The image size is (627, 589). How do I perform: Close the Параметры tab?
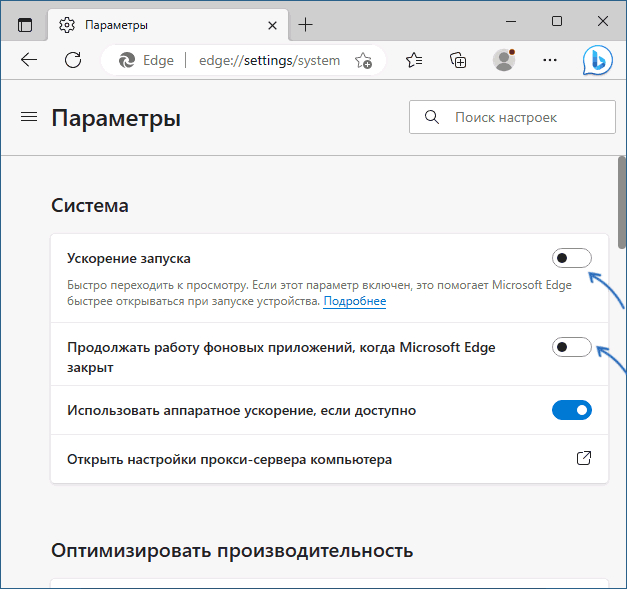pyautogui.click(x=272, y=26)
